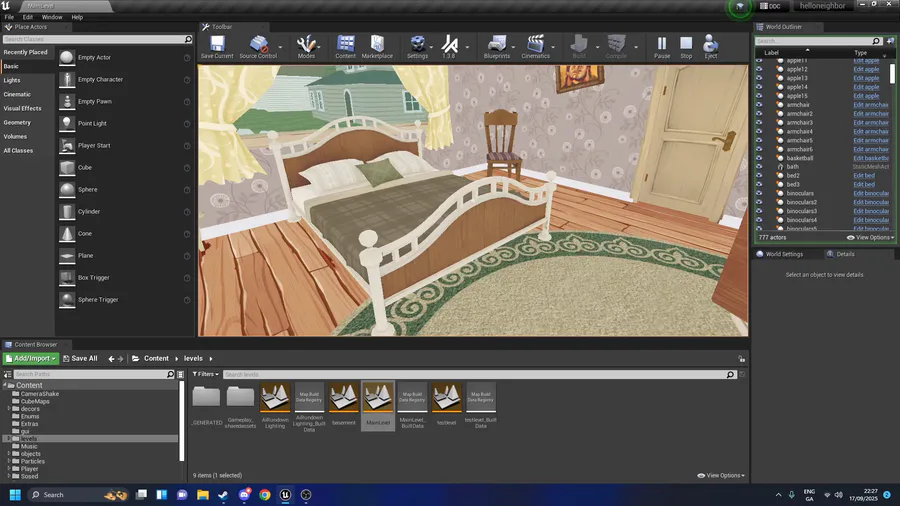Hide the armchair actor via its eye icon
The image size is (900, 506).
pyautogui.click(x=759, y=104)
